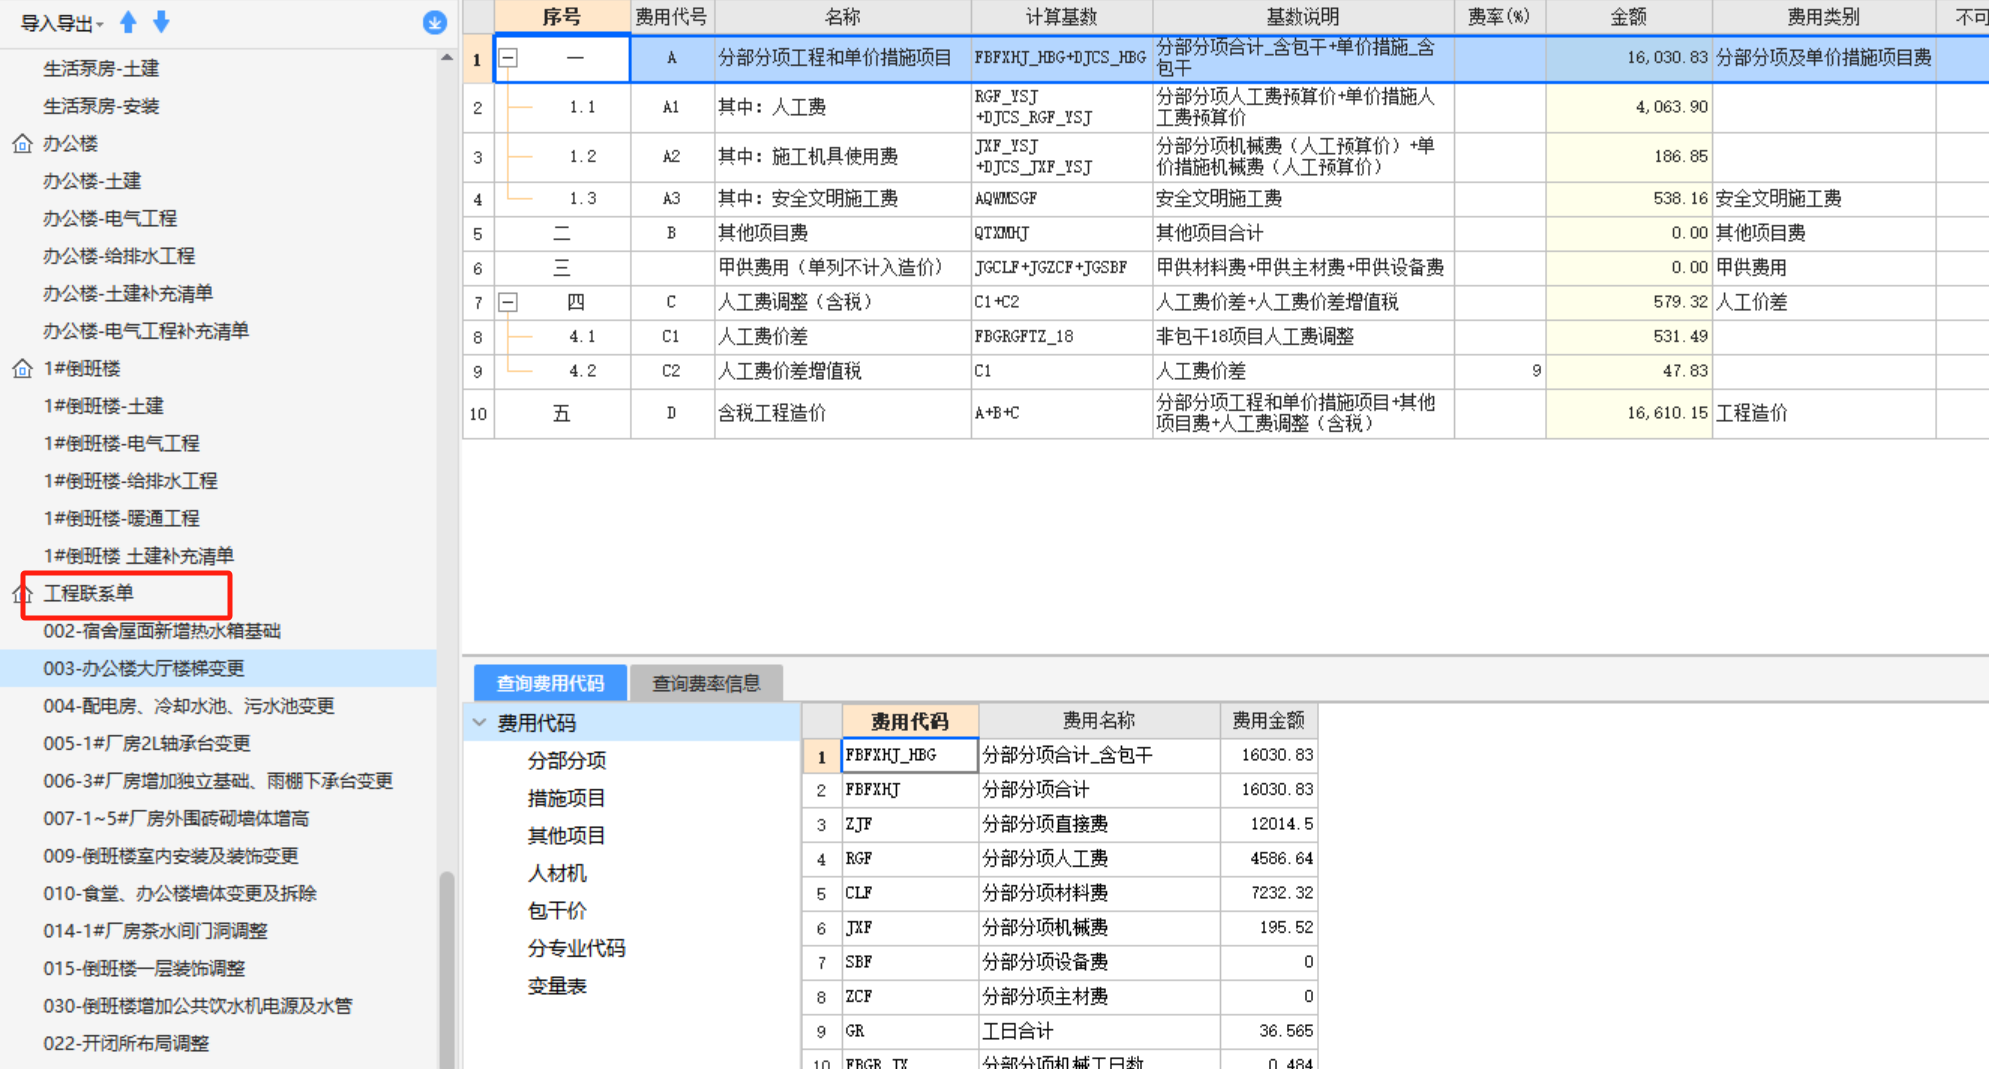Image resolution: width=1989 pixels, height=1069 pixels.
Task: Open 办公楼-电气工程补充清单 item
Action: coord(146,331)
